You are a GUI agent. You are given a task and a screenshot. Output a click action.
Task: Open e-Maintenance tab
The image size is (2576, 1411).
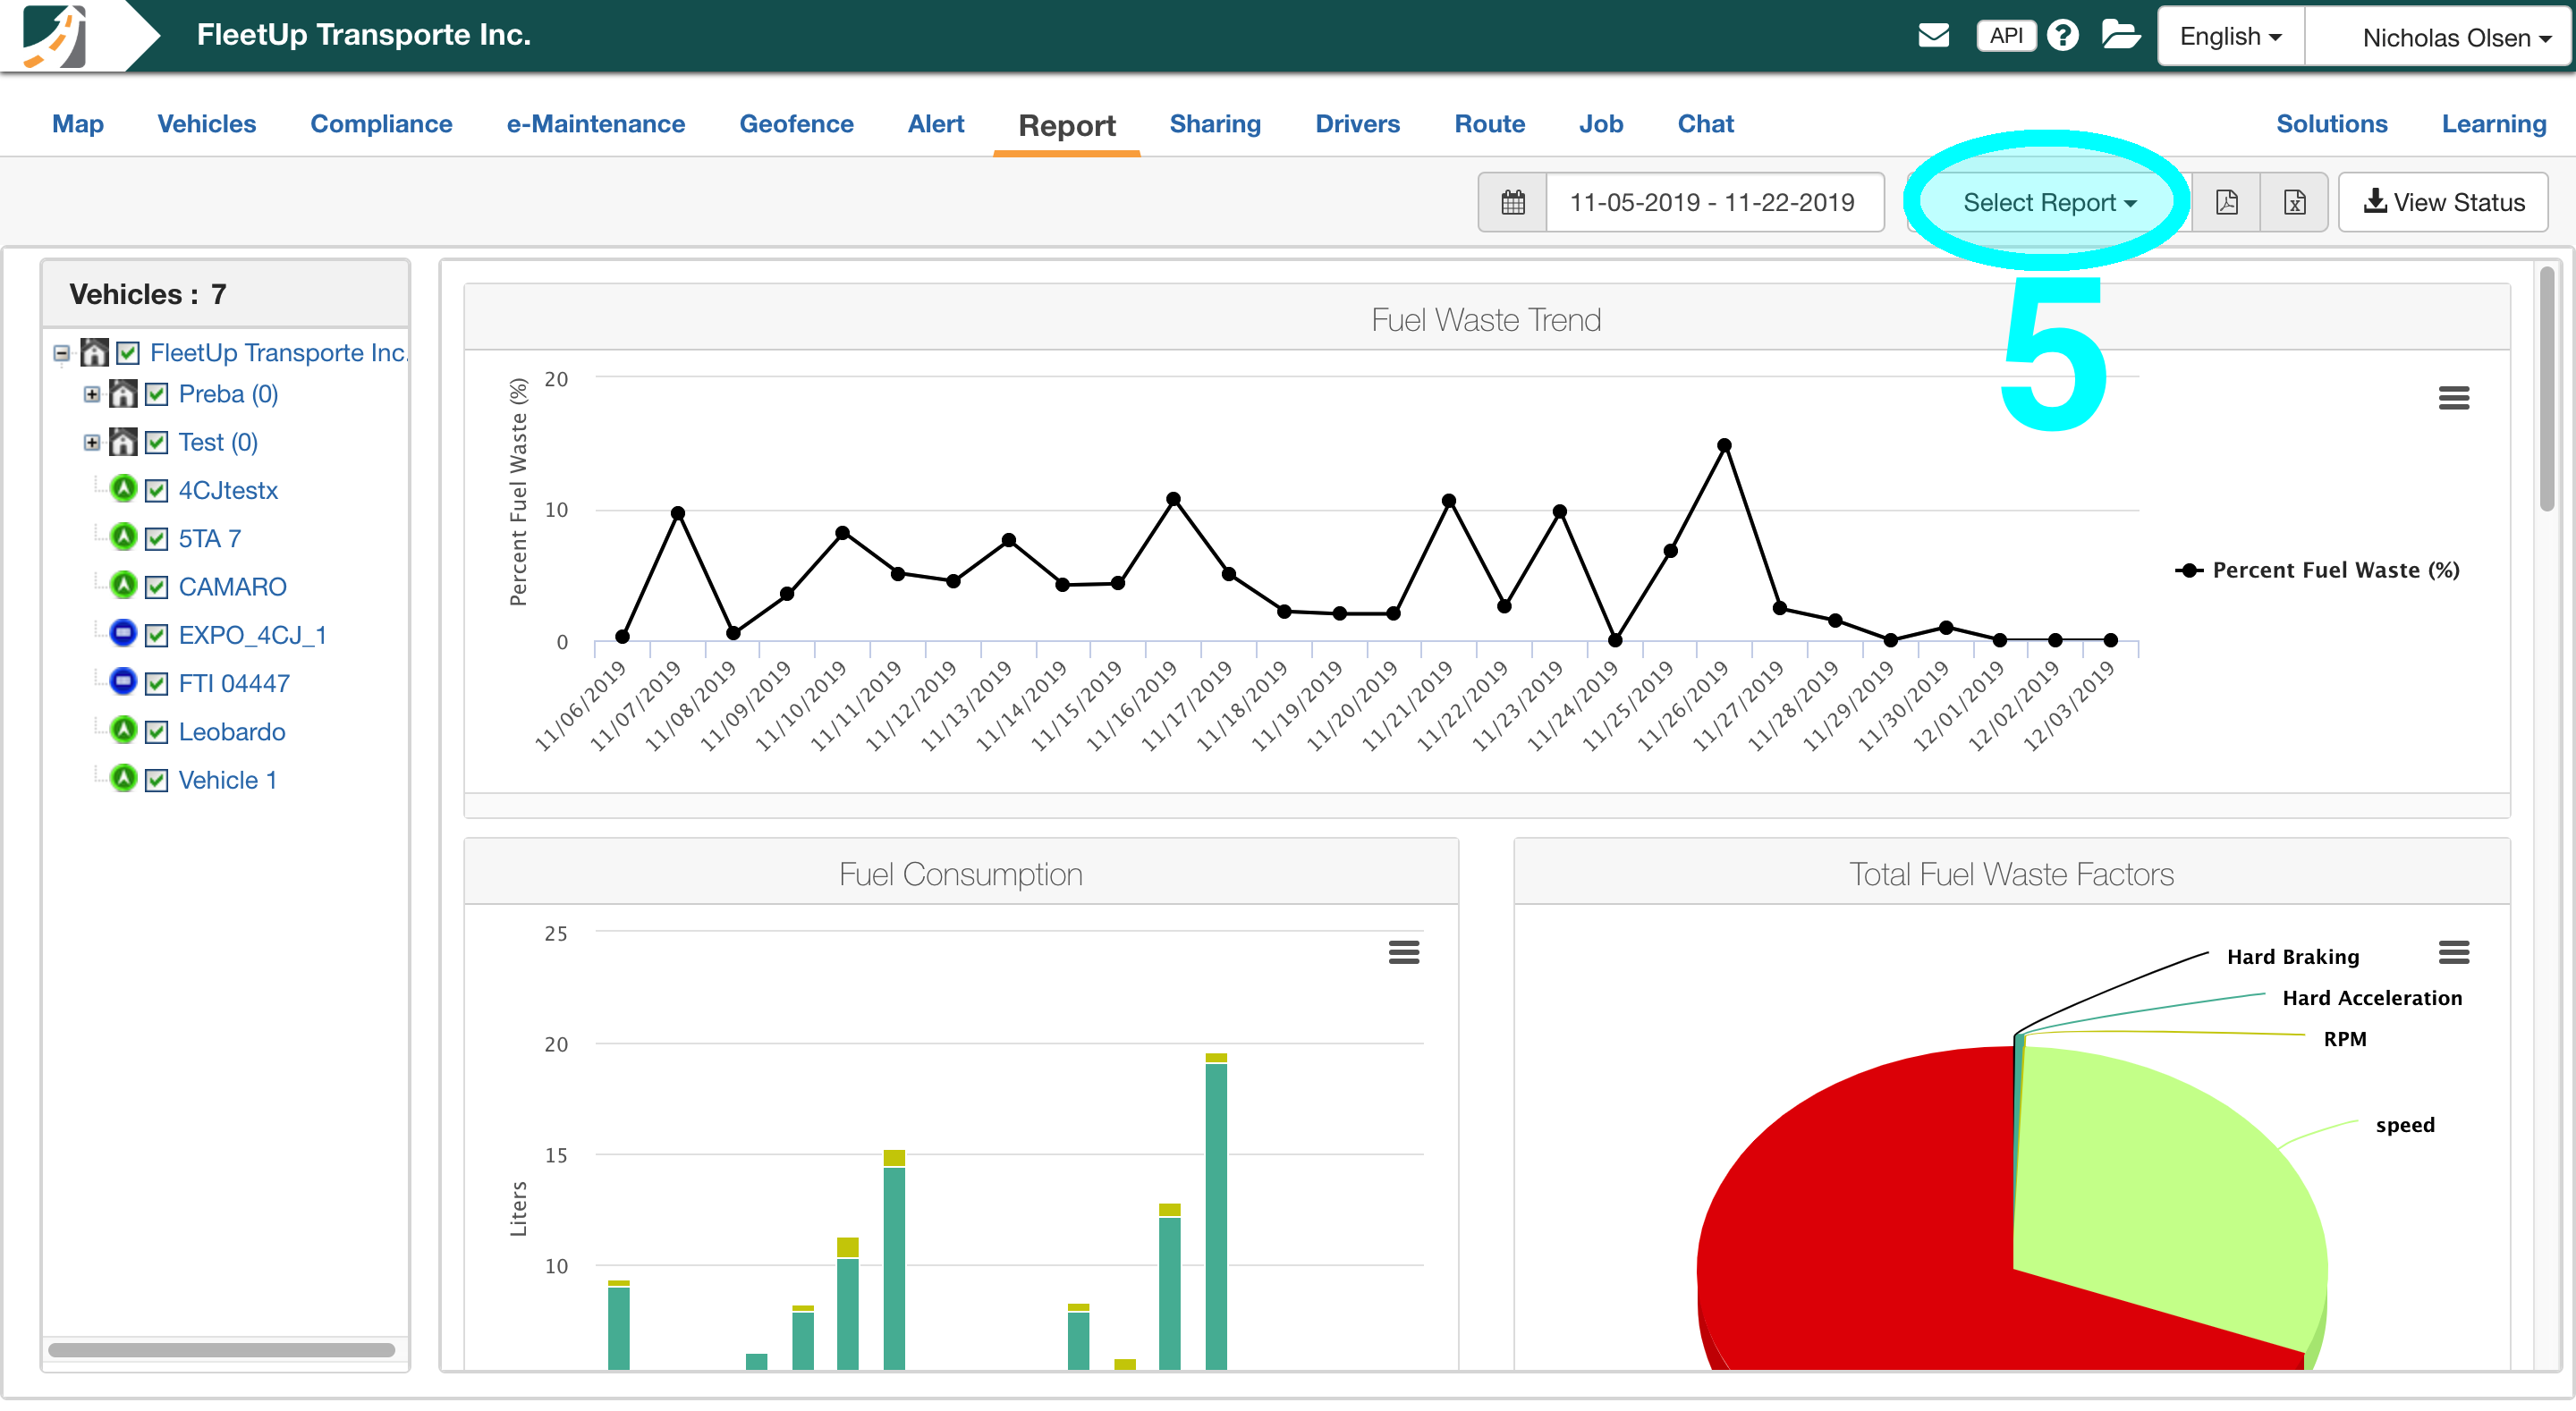[x=596, y=123]
